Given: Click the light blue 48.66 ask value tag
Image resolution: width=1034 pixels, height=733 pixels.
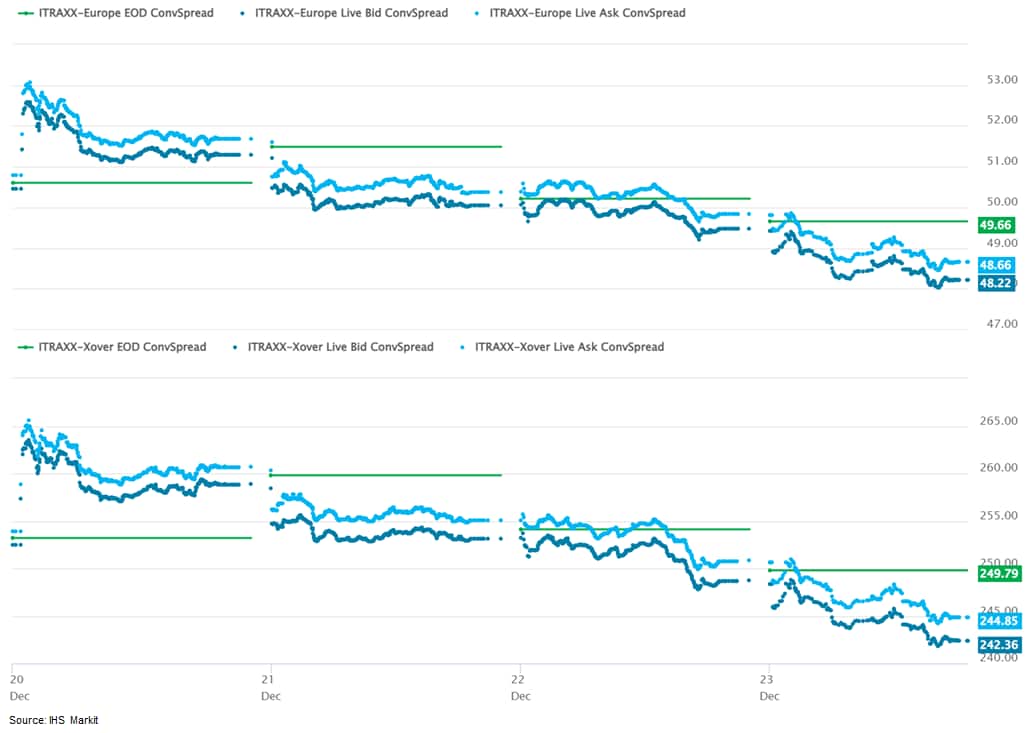Looking at the screenshot, I should [996, 265].
